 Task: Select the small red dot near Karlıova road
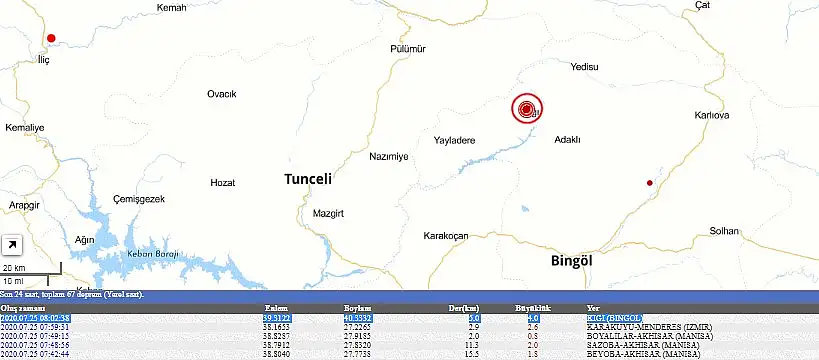[650, 183]
